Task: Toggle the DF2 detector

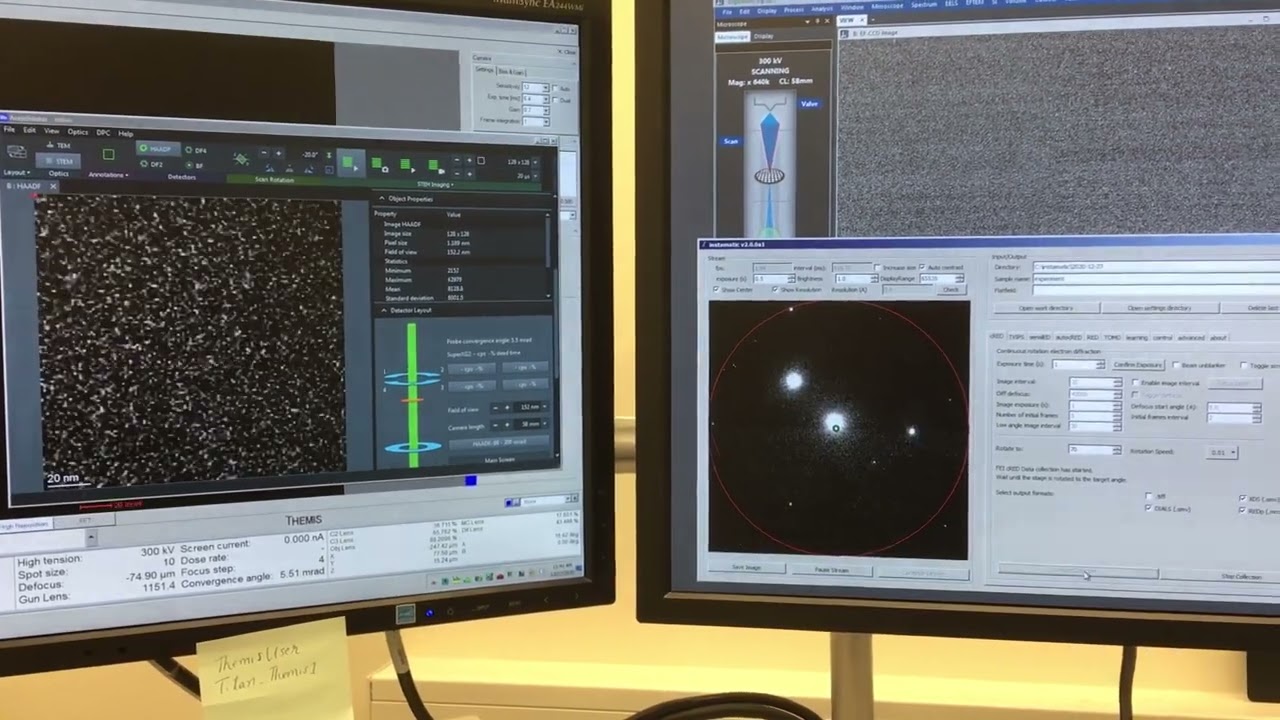Action: tap(152, 164)
